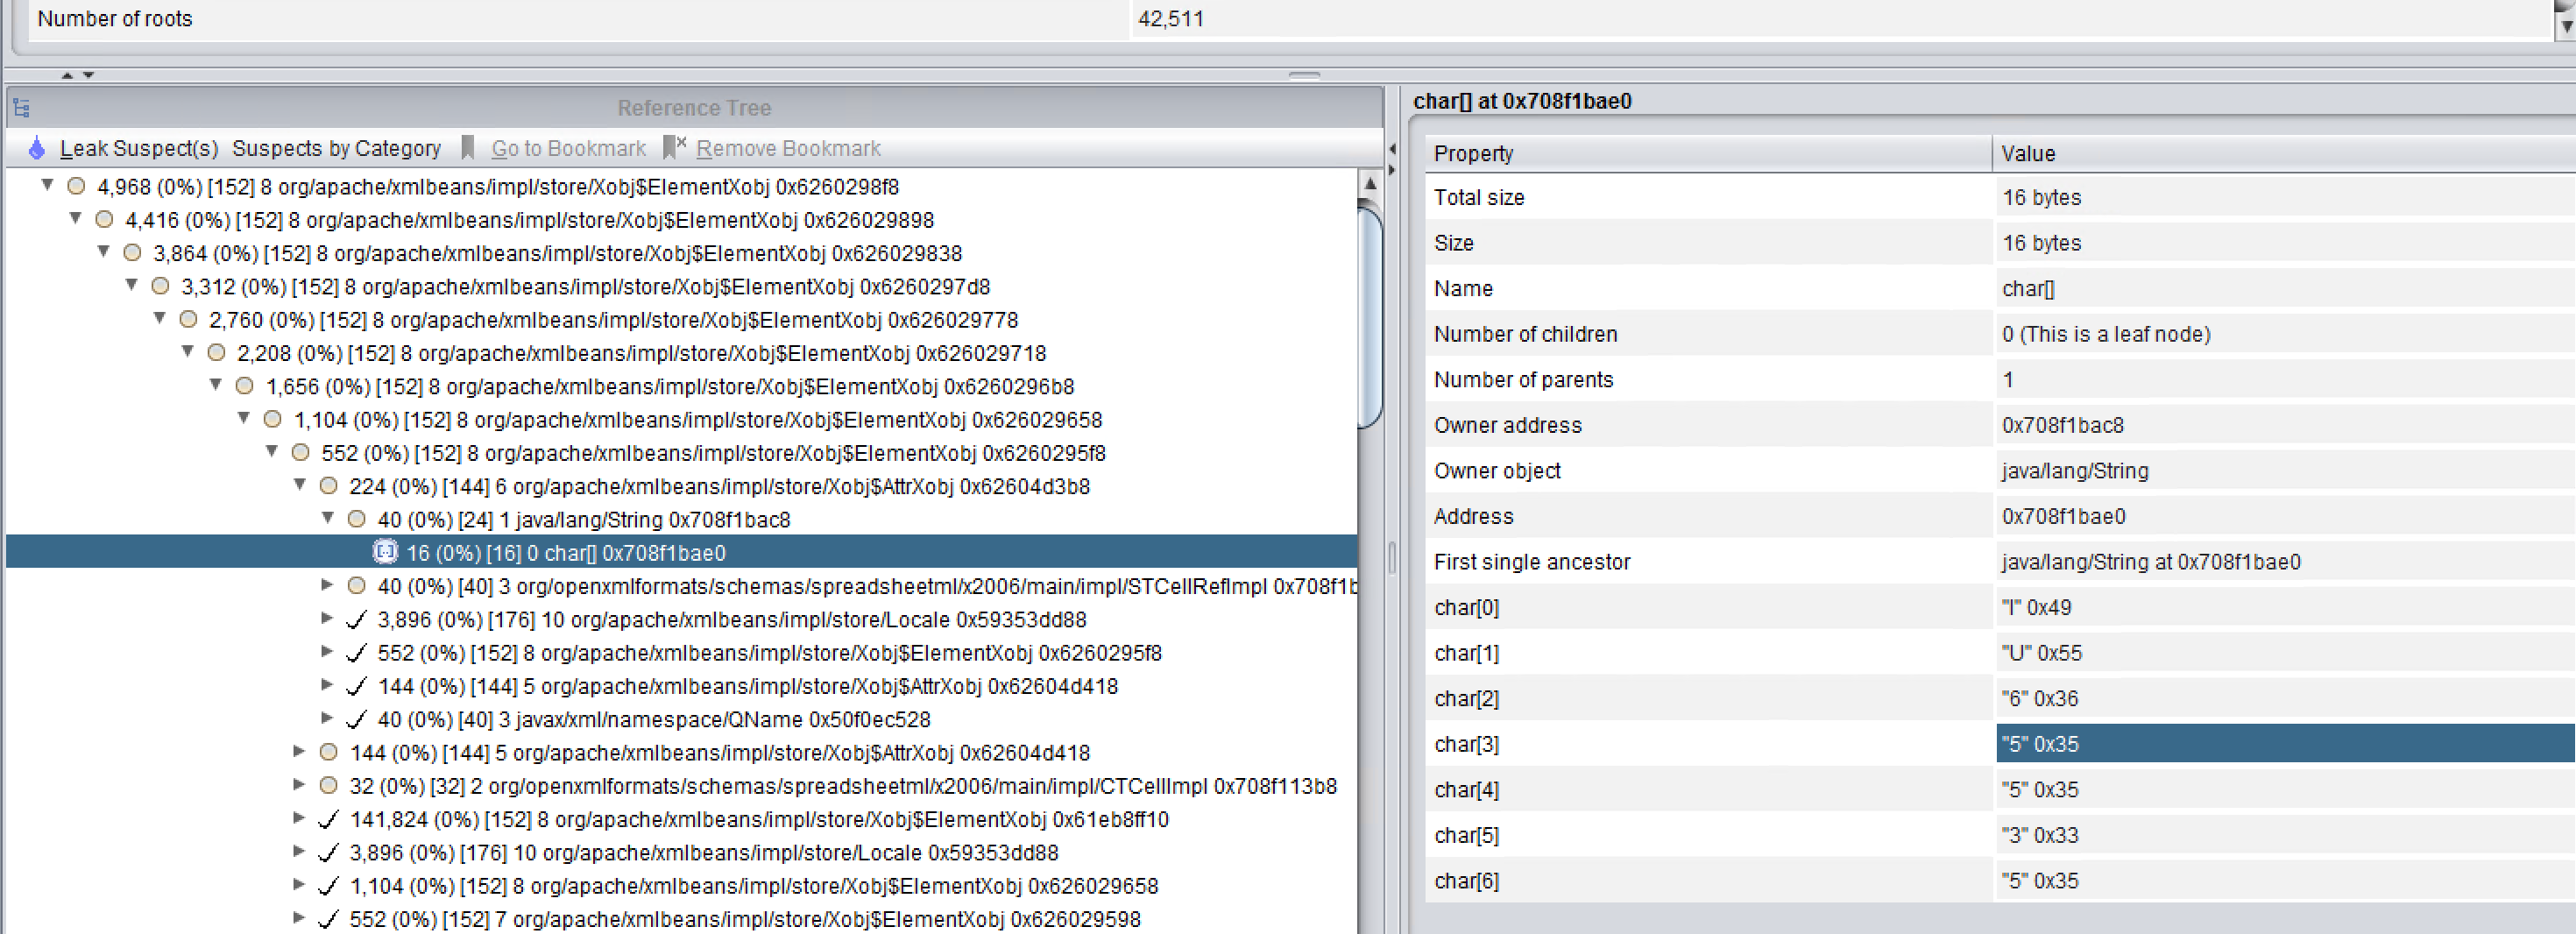This screenshot has height=934, width=2576.
Task: Click the highlighted char[3] value "5" 0x35
Action: (x=2285, y=744)
